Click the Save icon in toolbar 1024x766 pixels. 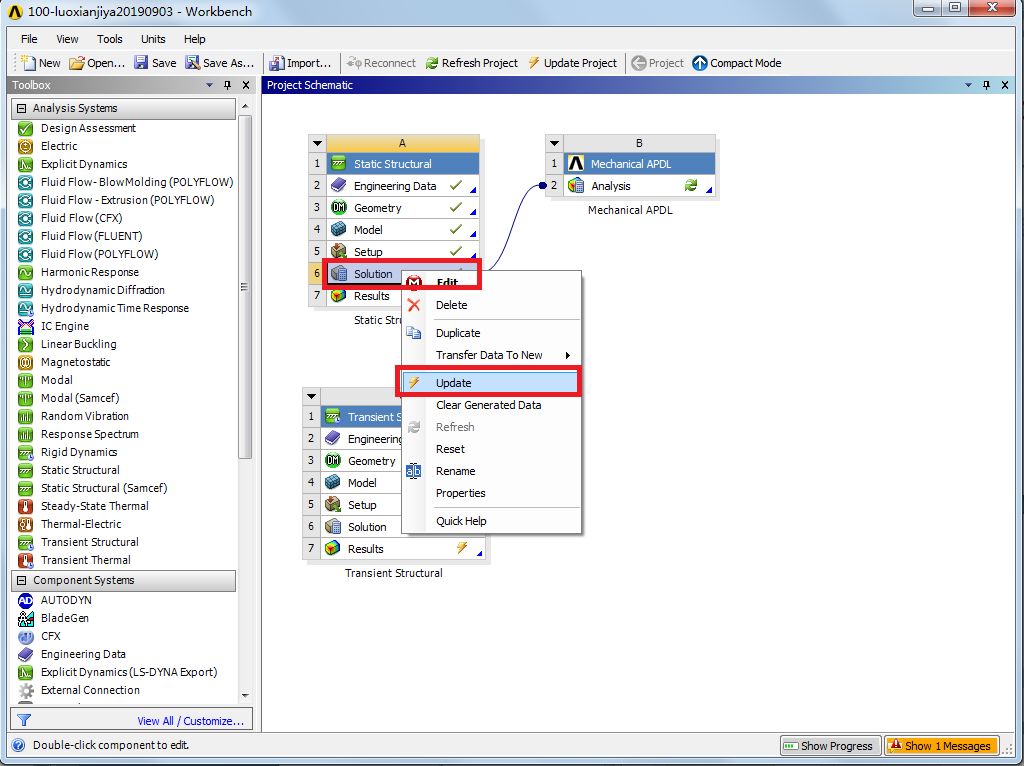(x=142, y=63)
